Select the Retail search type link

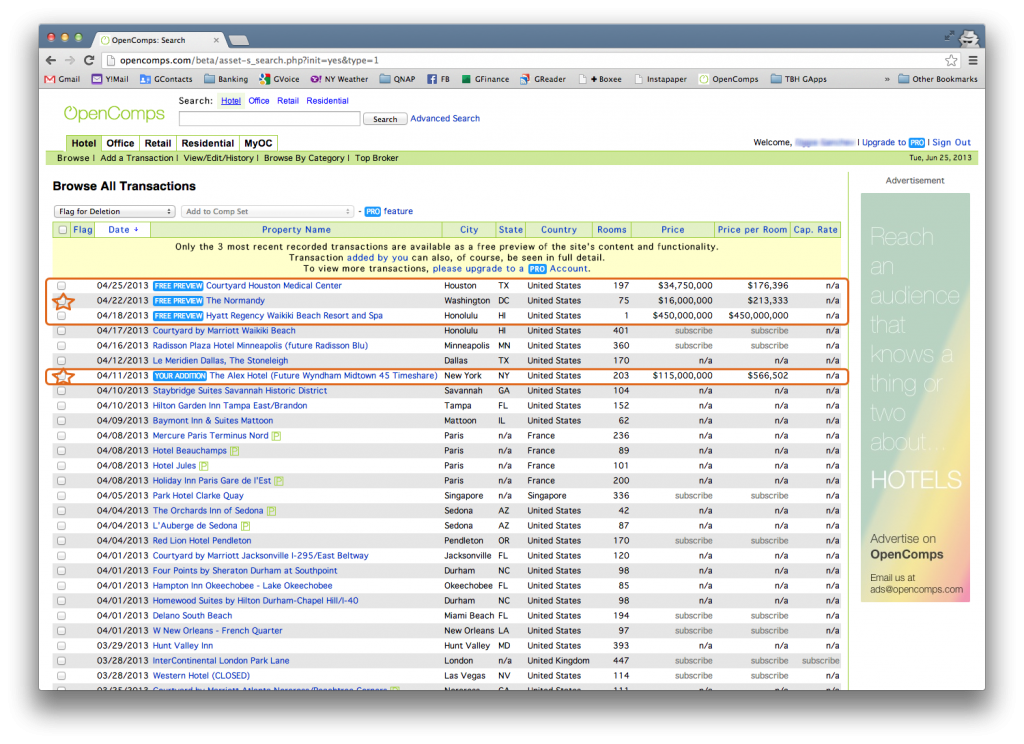point(287,101)
